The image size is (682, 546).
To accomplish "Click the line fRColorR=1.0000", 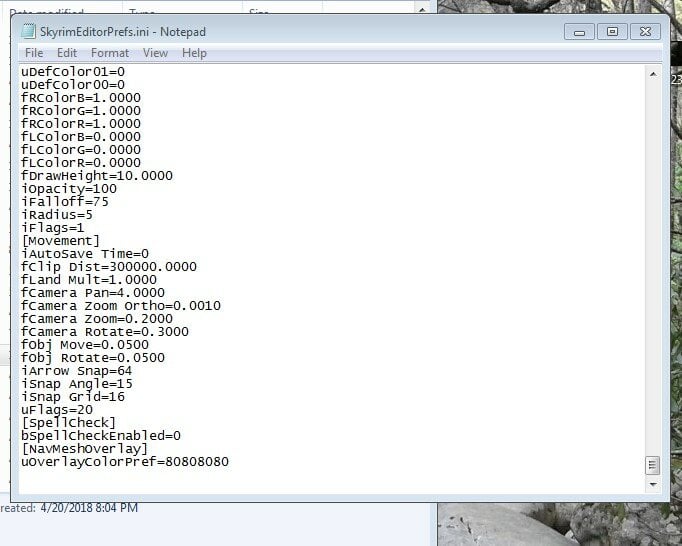I will 81,124.
